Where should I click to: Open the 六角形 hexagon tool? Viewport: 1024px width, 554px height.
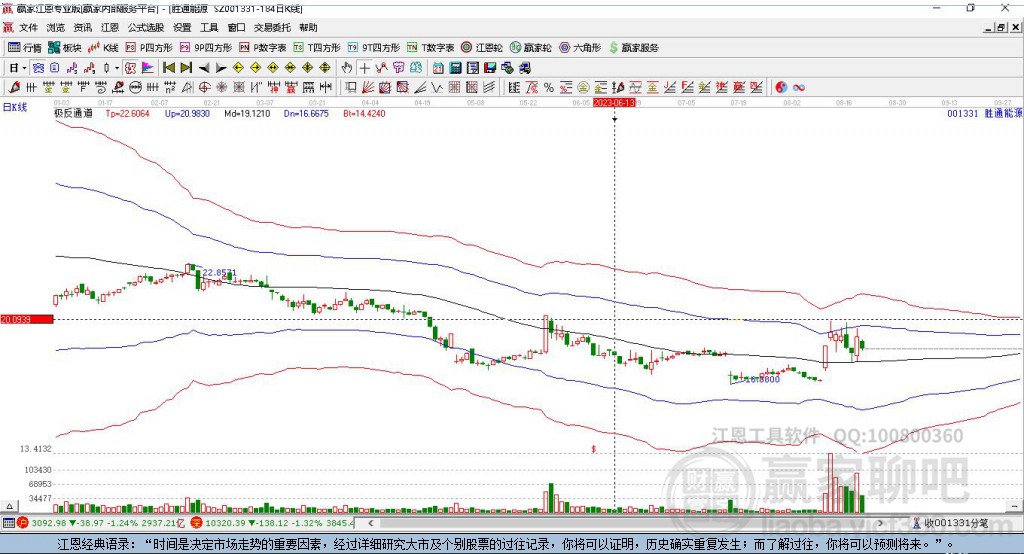coord(580,48)
